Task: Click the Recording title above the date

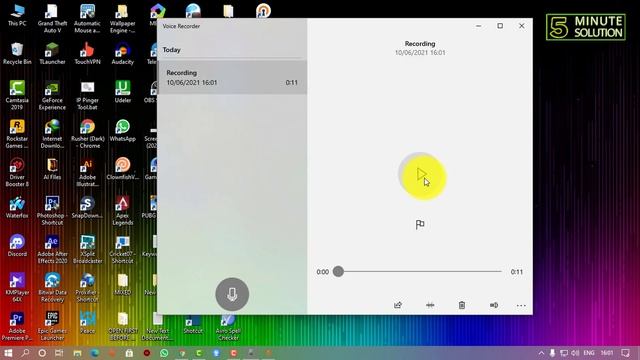Action: coord(420,44)
